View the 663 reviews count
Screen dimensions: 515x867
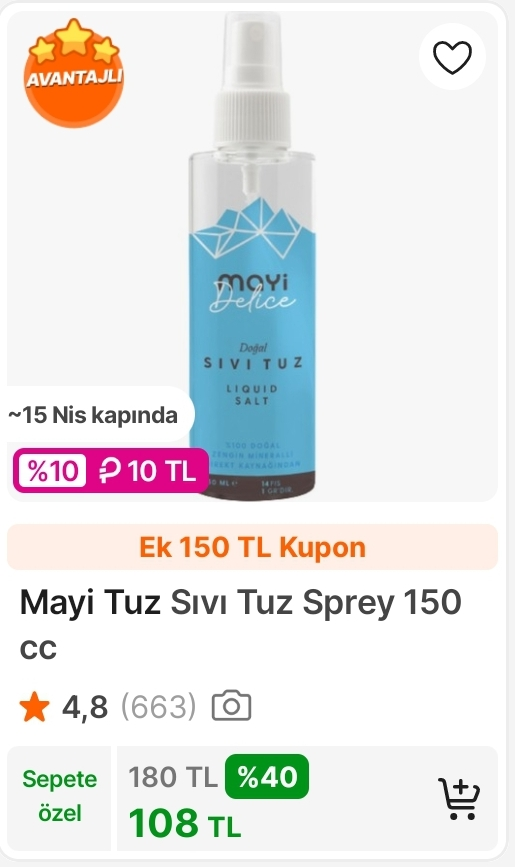click(158, 706)
